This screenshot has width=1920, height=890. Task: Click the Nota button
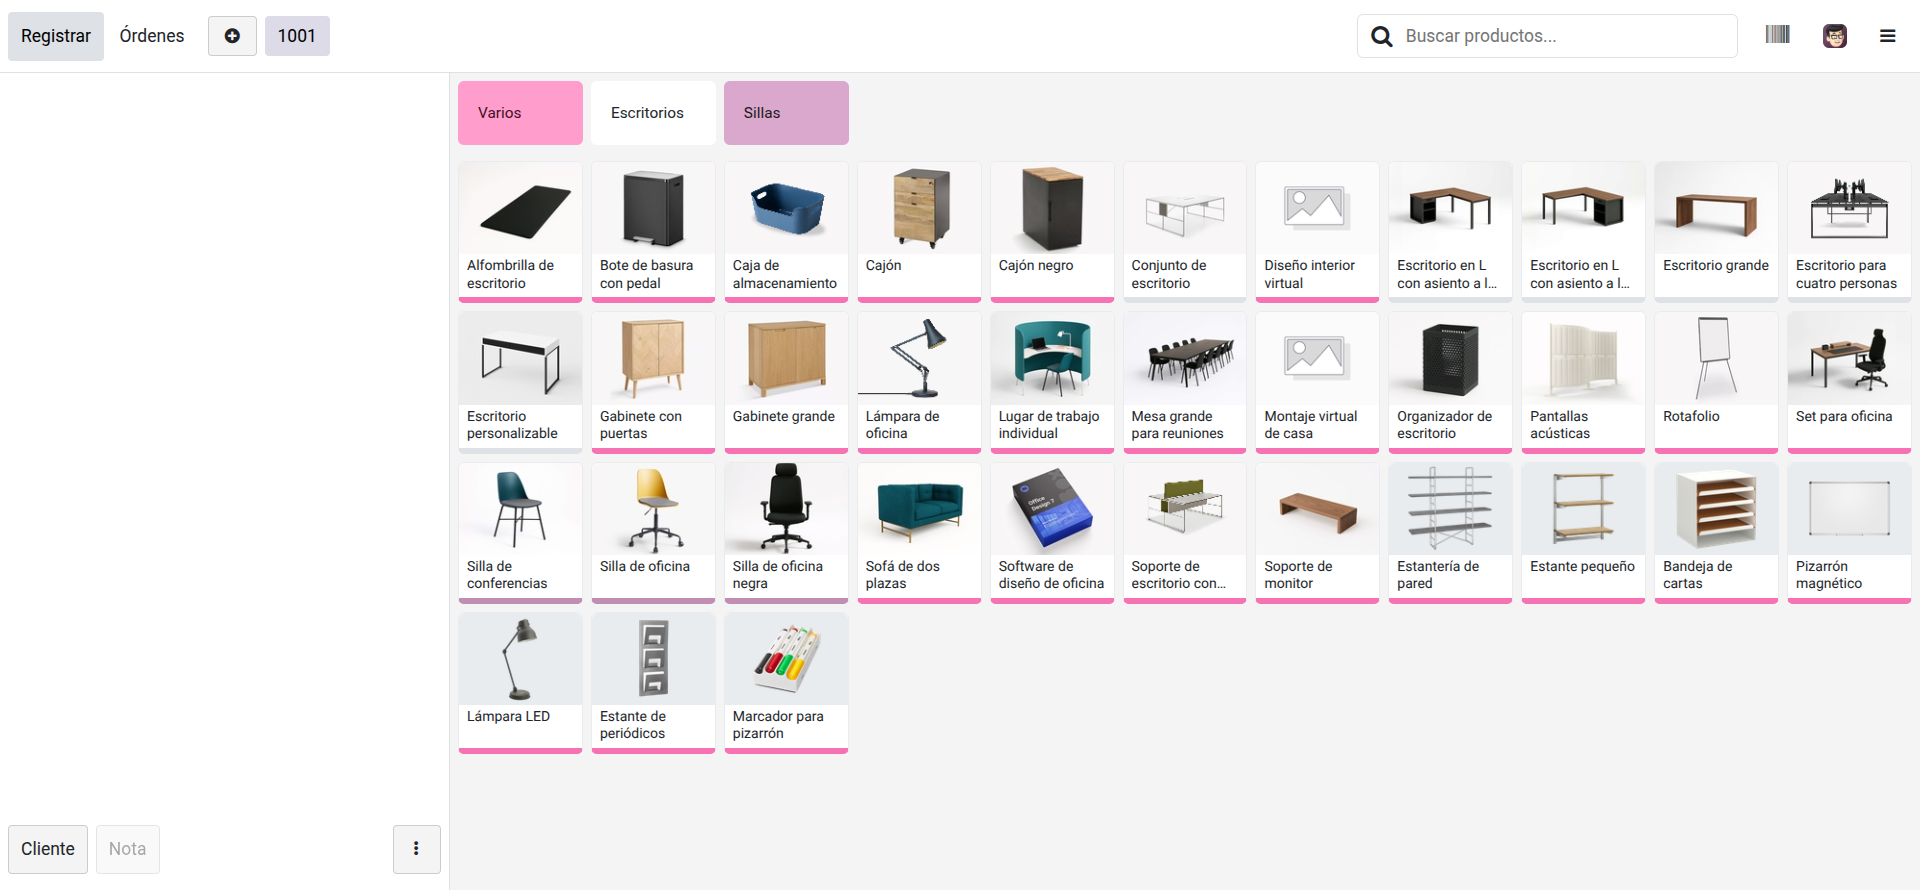[x=128, y=849]
